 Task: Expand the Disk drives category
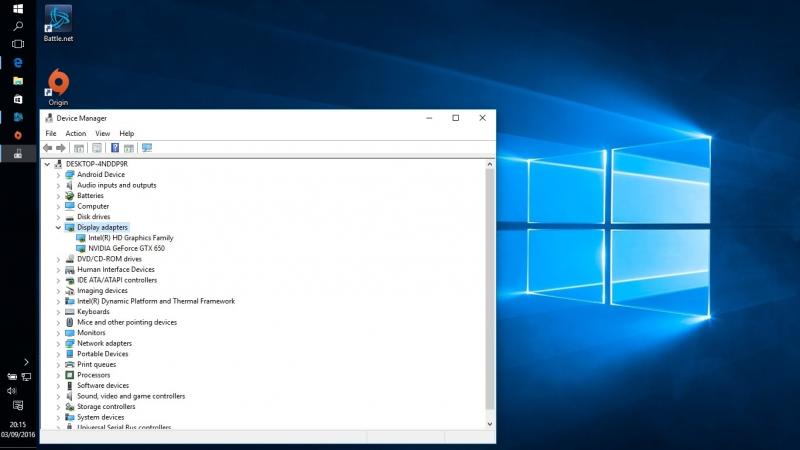[58, 217]
